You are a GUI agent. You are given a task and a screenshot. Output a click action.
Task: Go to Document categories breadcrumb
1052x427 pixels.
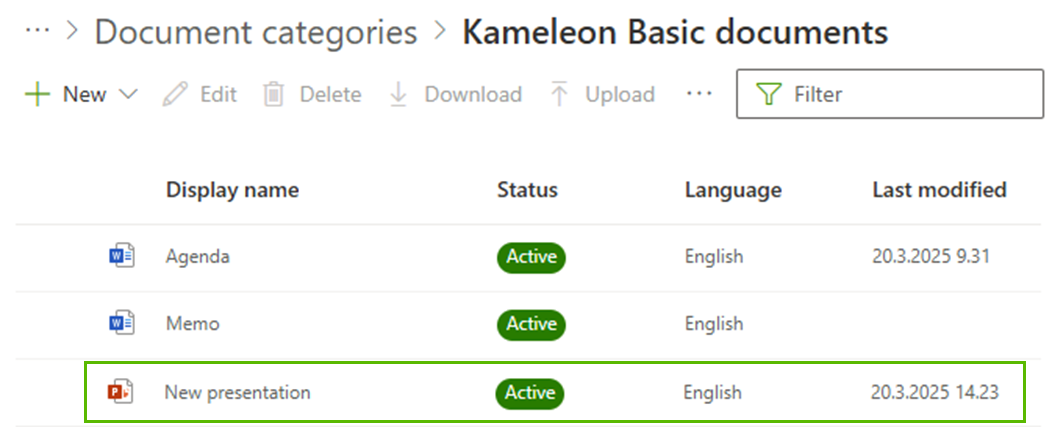tap(255, 32)
